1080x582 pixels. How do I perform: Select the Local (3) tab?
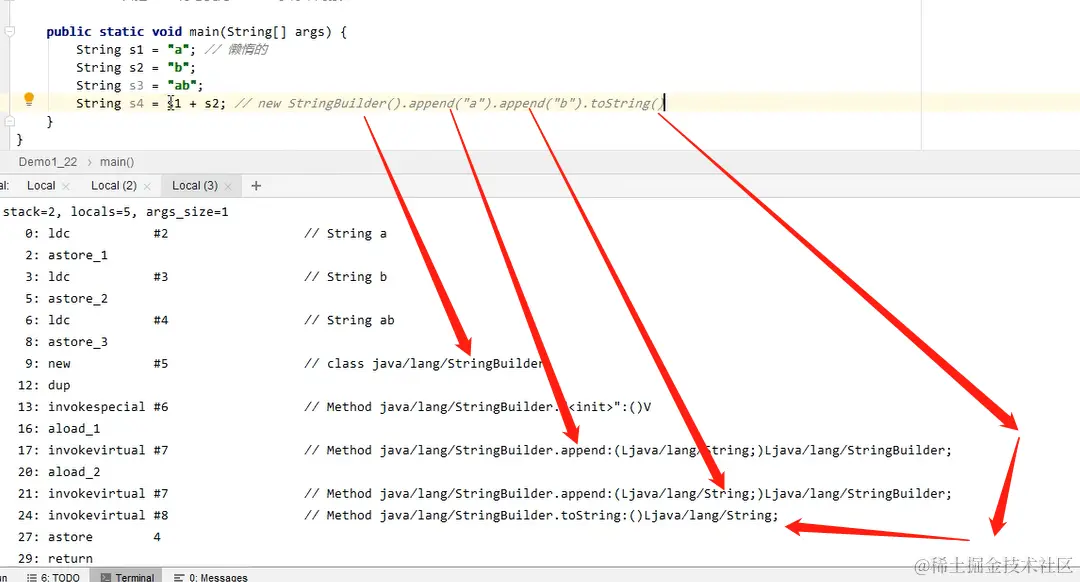pyautogui.click(x=195, y=185)
